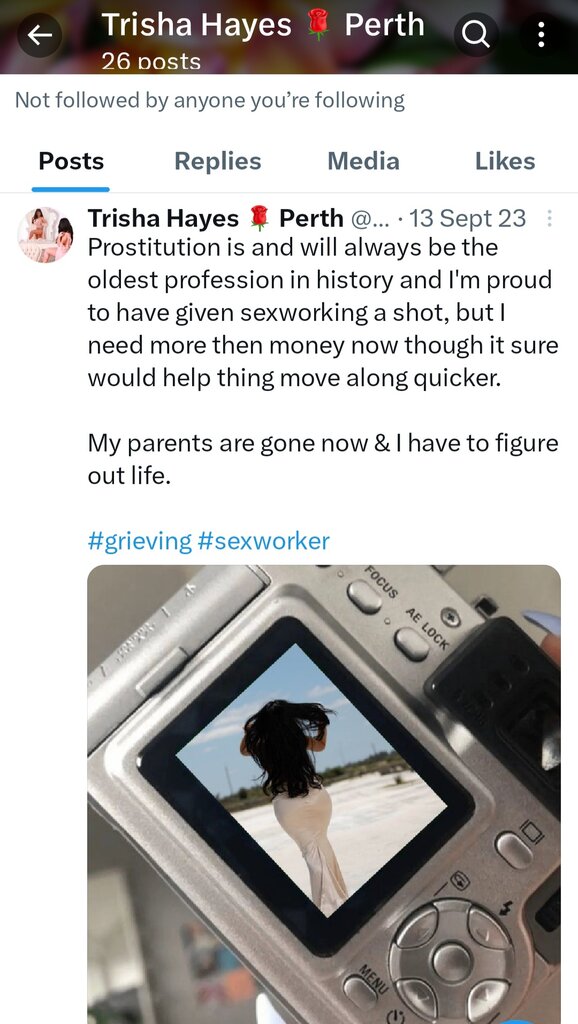Viewport: 578px width, 1024px height.
Task: Click the 13 Sept 23 timestamp
Action: coord(468,218)
